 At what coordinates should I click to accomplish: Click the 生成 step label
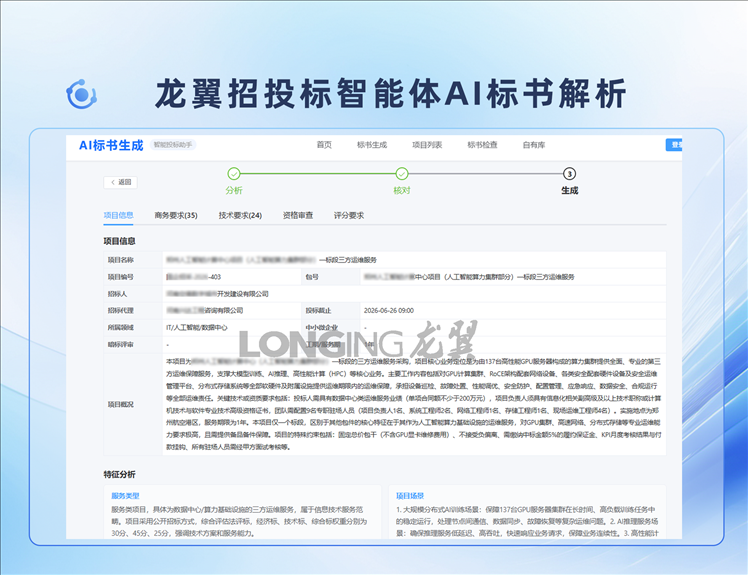click(x=569, y=190)
